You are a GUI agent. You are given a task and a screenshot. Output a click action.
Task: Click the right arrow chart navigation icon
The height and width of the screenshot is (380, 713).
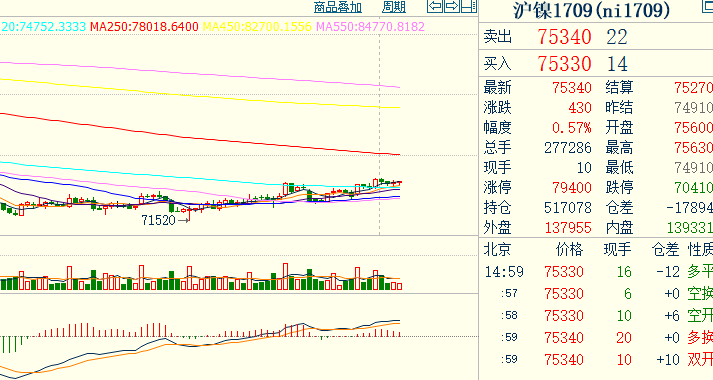pyautogui.click(x=452, y=6)
